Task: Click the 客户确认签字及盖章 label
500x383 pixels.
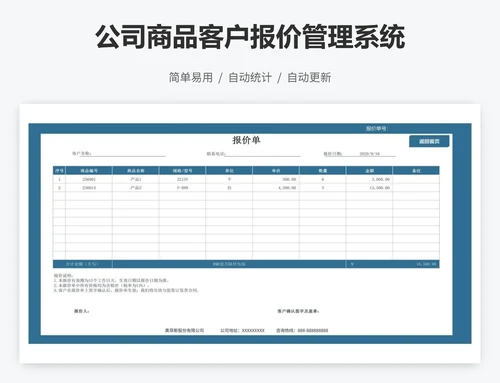Action: click(298, 311)
